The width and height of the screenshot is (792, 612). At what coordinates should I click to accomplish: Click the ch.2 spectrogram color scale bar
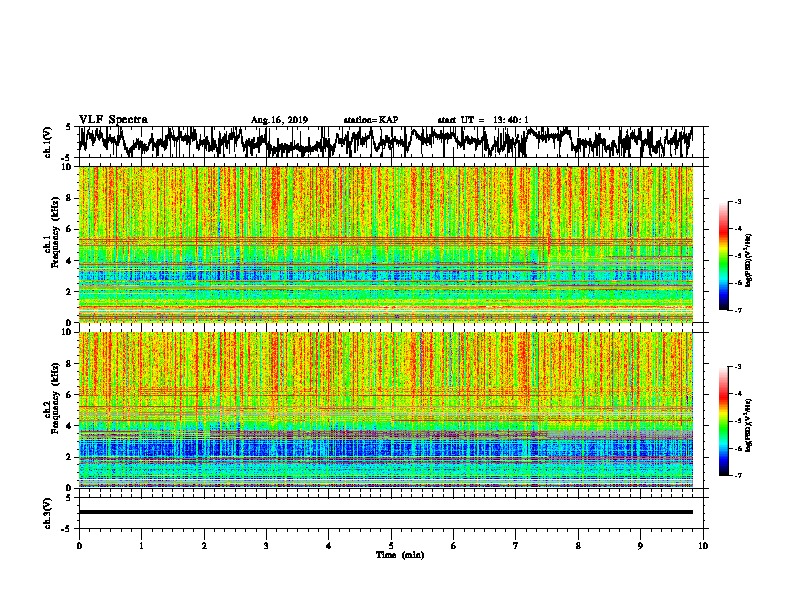point(723,421)
